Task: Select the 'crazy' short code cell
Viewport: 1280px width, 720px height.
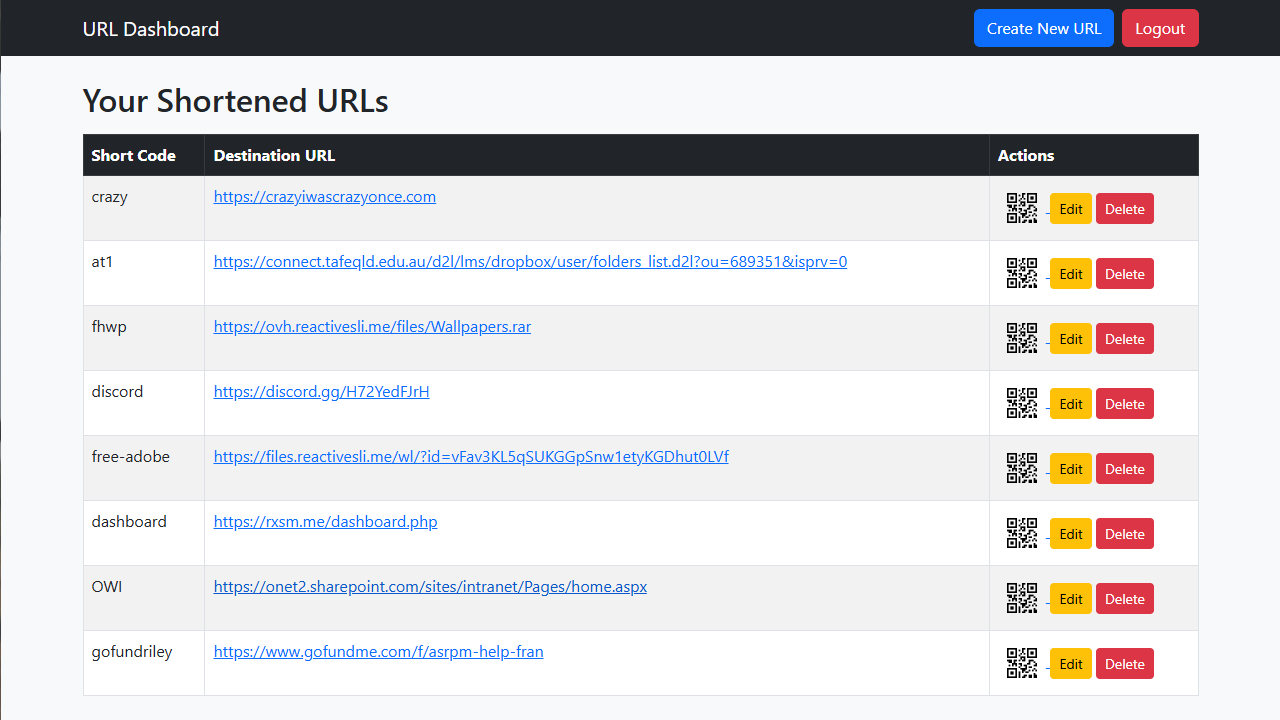Action: [x=144, y=209]
